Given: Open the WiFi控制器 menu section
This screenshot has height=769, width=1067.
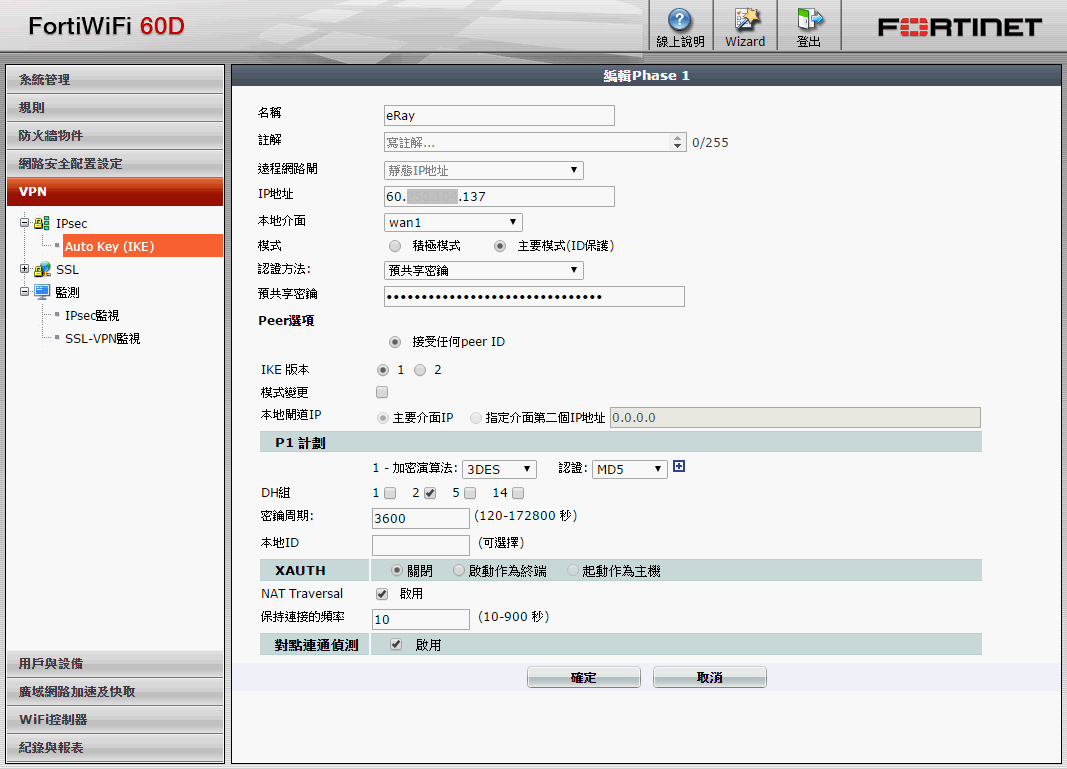Looking at the screenshot, I should pyautogui.click(x=115, y=719).
